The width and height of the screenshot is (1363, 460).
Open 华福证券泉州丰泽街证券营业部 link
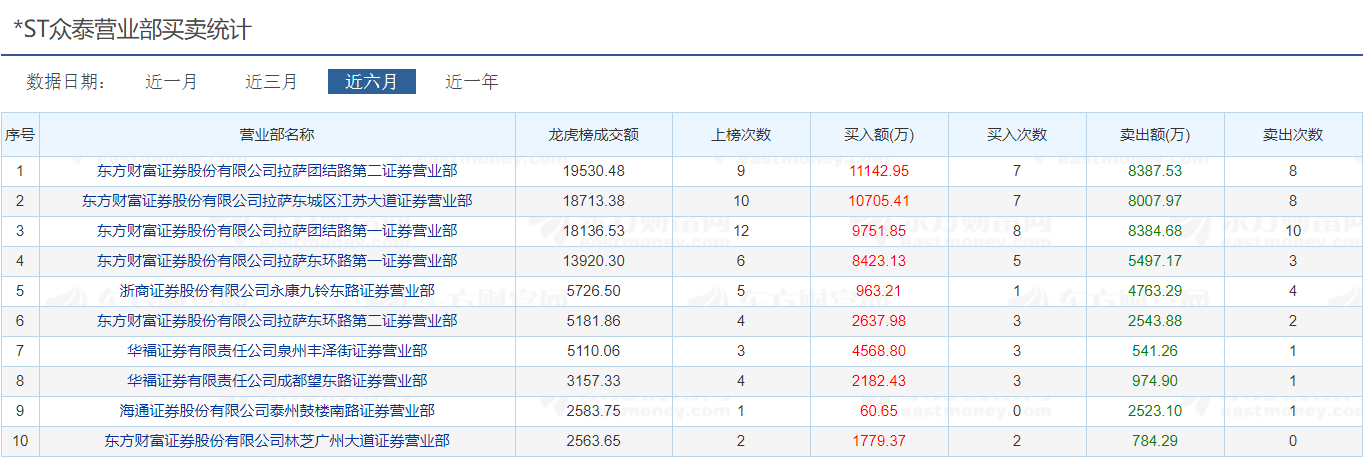(277, 351)
